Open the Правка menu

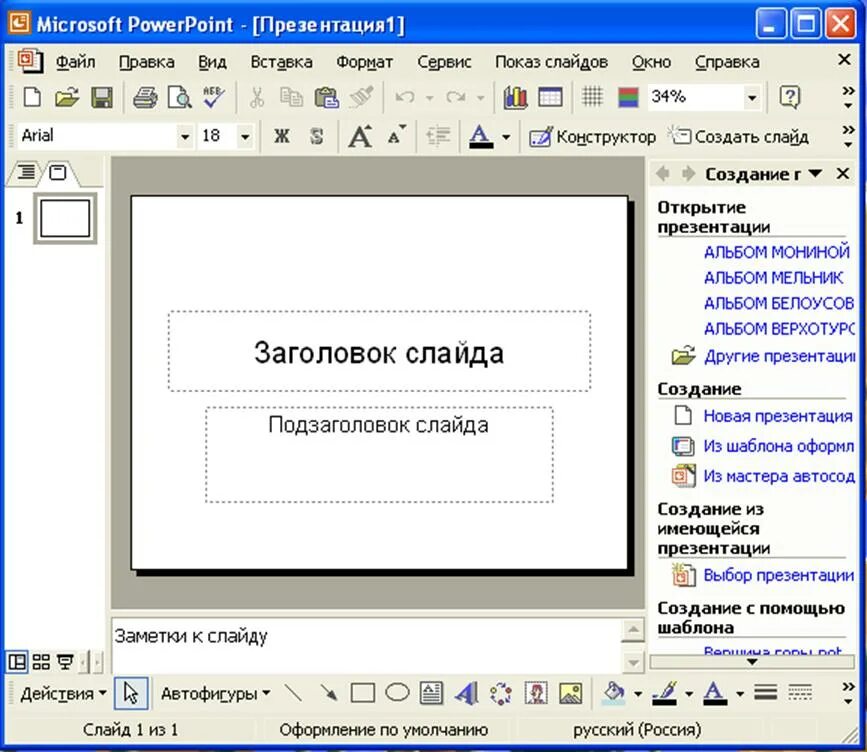(x=147, y=62)
